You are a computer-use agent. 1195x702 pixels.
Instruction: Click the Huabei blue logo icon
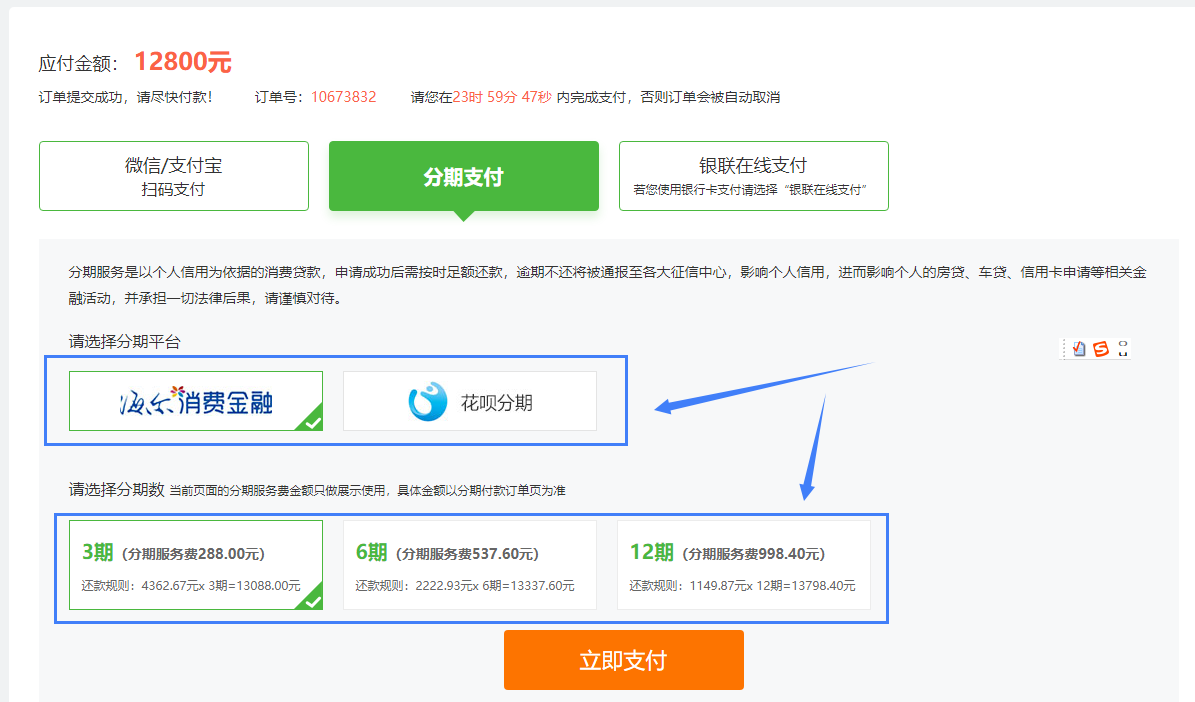pyautogui.click(x=427, y=402)
